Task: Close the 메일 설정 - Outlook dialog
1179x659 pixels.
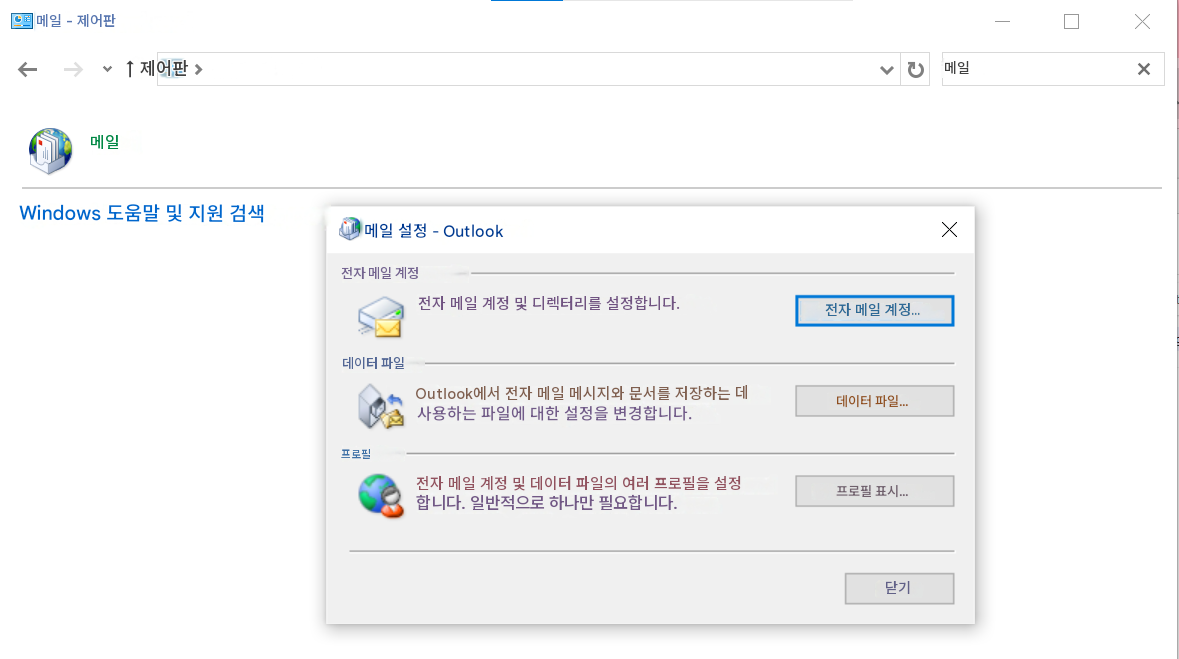Action: 949,229
